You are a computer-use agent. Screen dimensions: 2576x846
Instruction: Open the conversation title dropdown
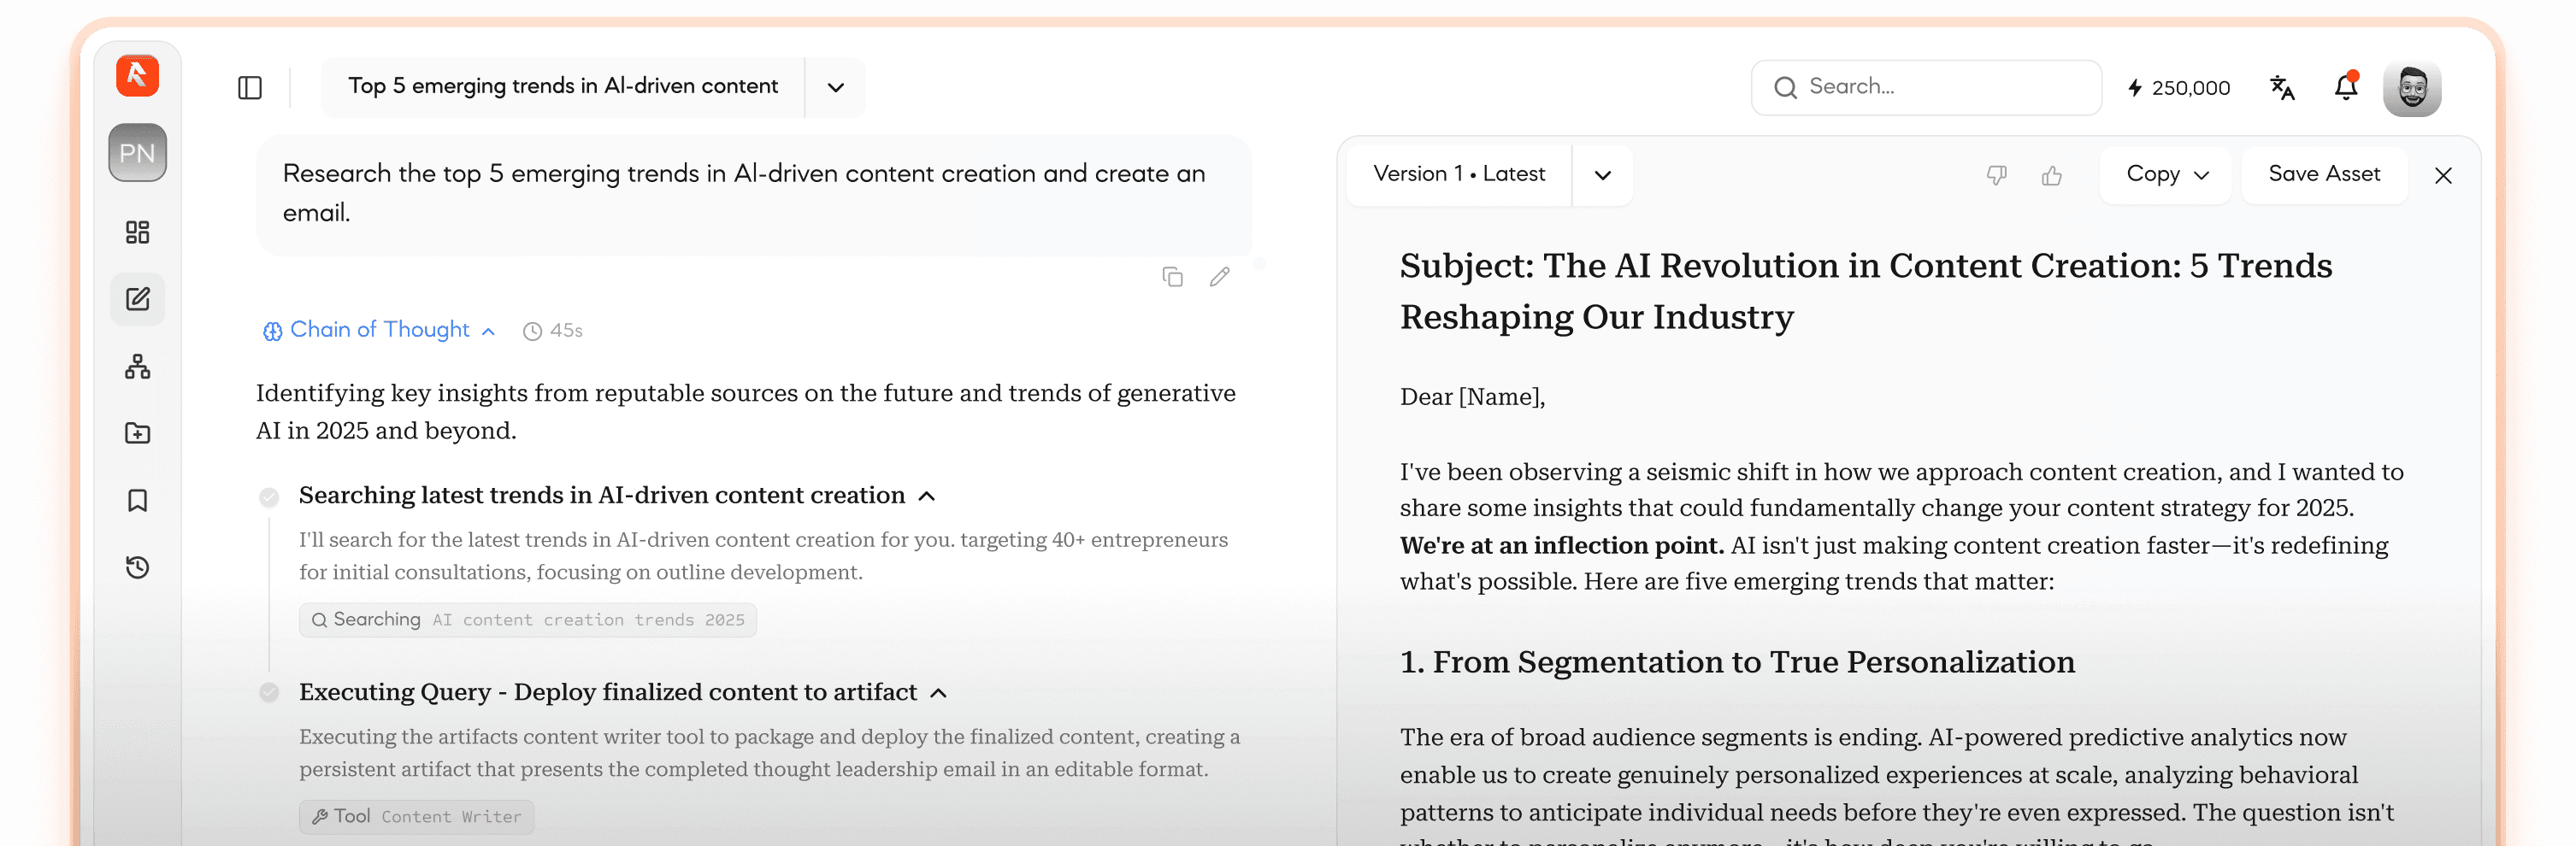tap(835, 88)
